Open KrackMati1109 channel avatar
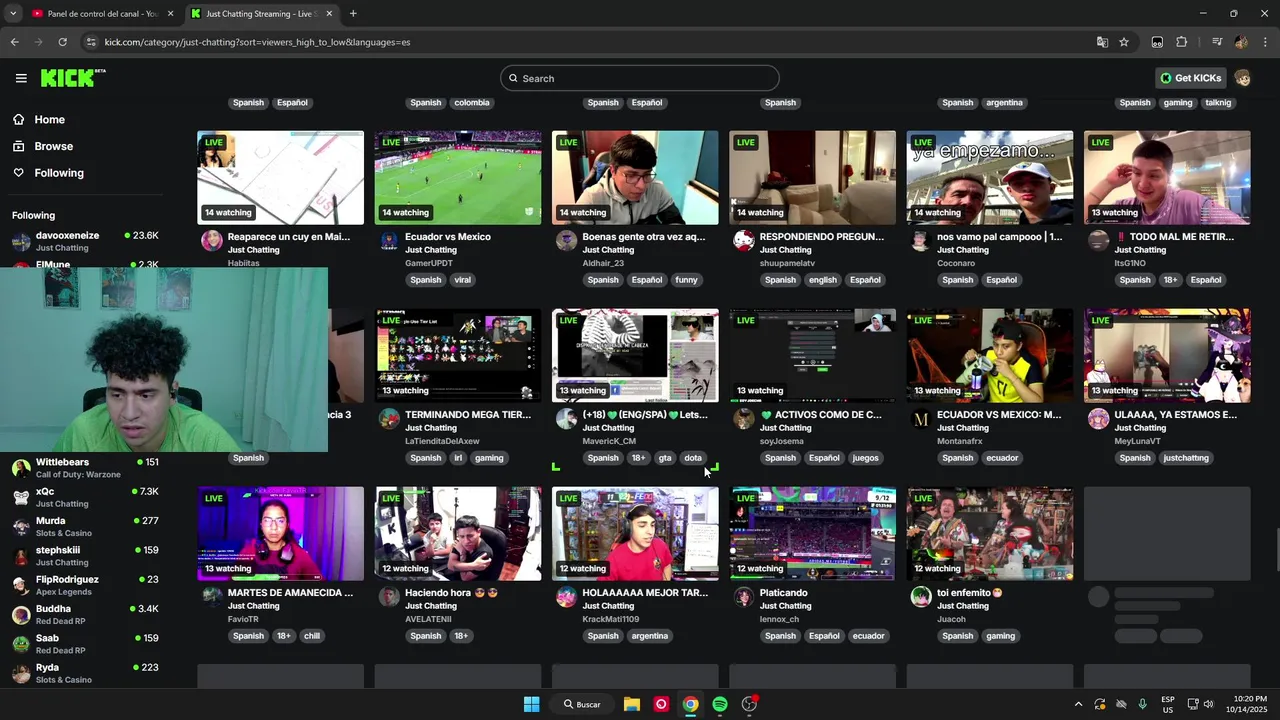 click(x=566, y=597)
